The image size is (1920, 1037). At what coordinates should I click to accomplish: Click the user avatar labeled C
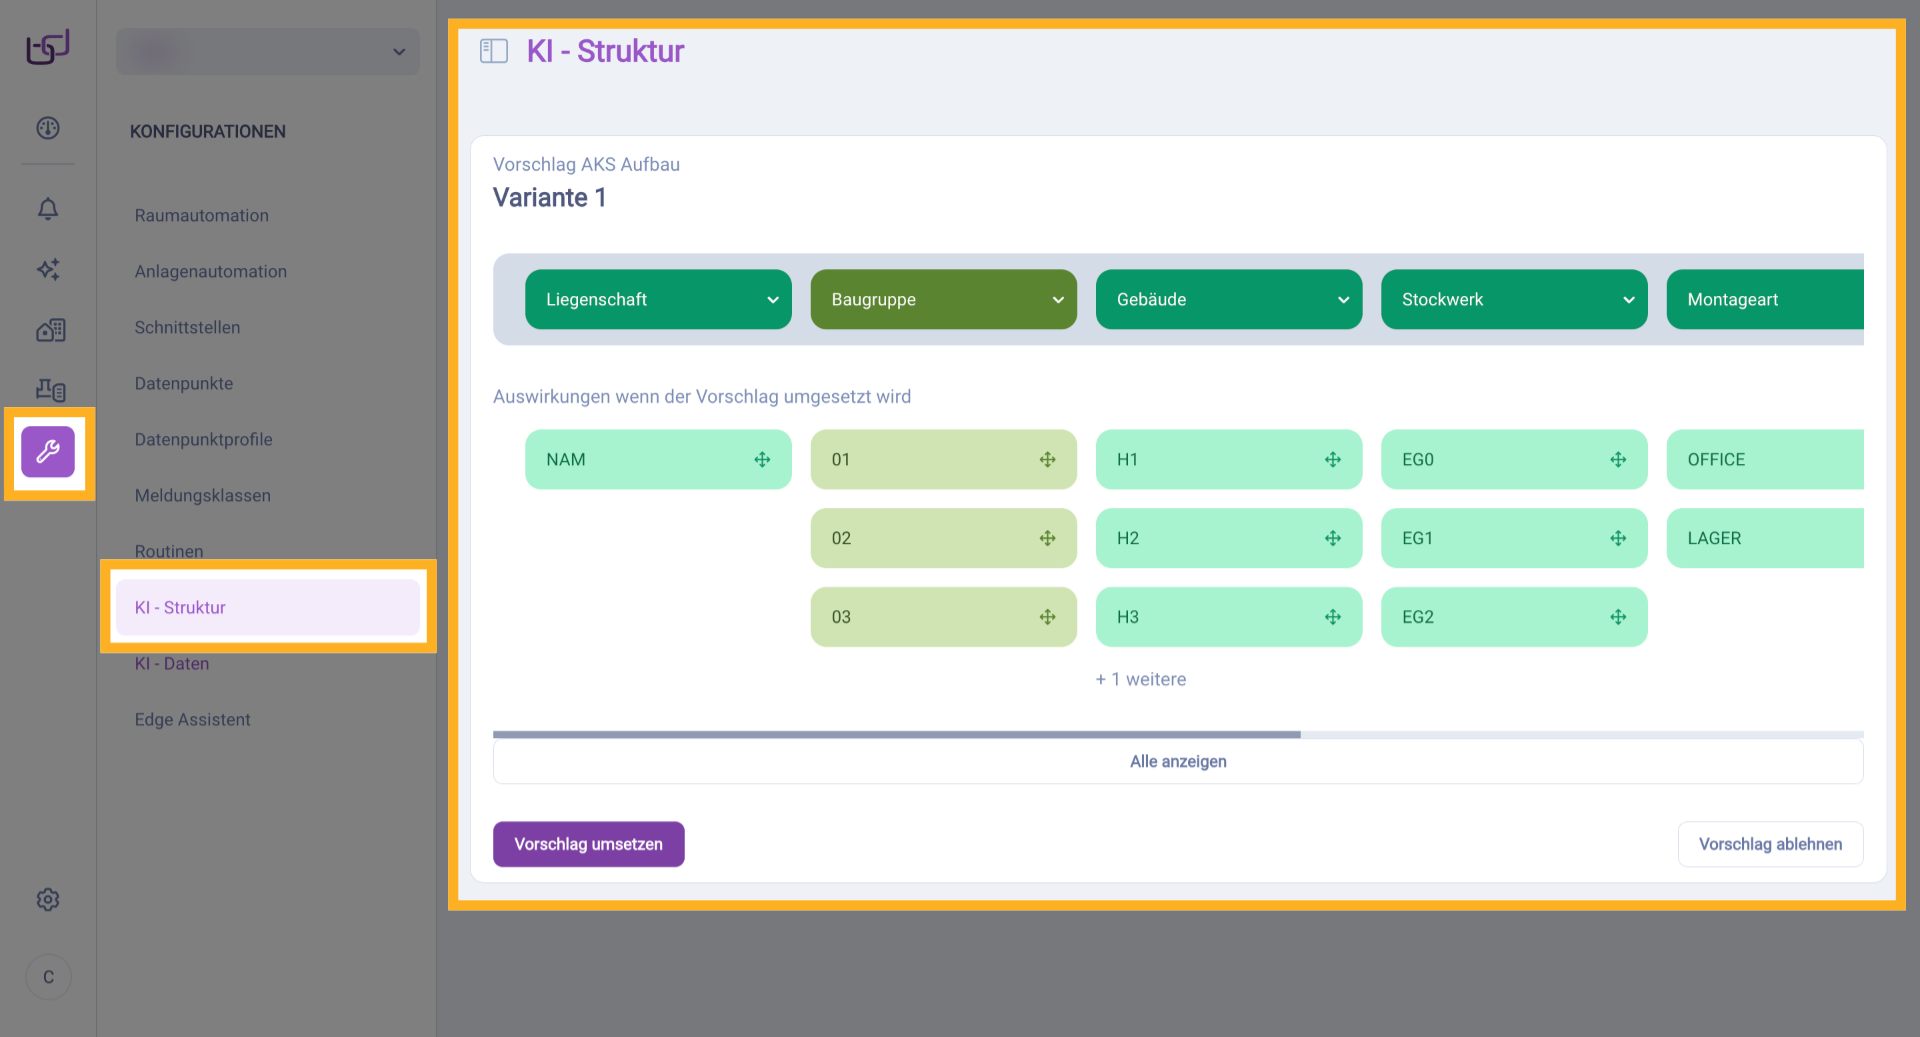tap(48, 977)
